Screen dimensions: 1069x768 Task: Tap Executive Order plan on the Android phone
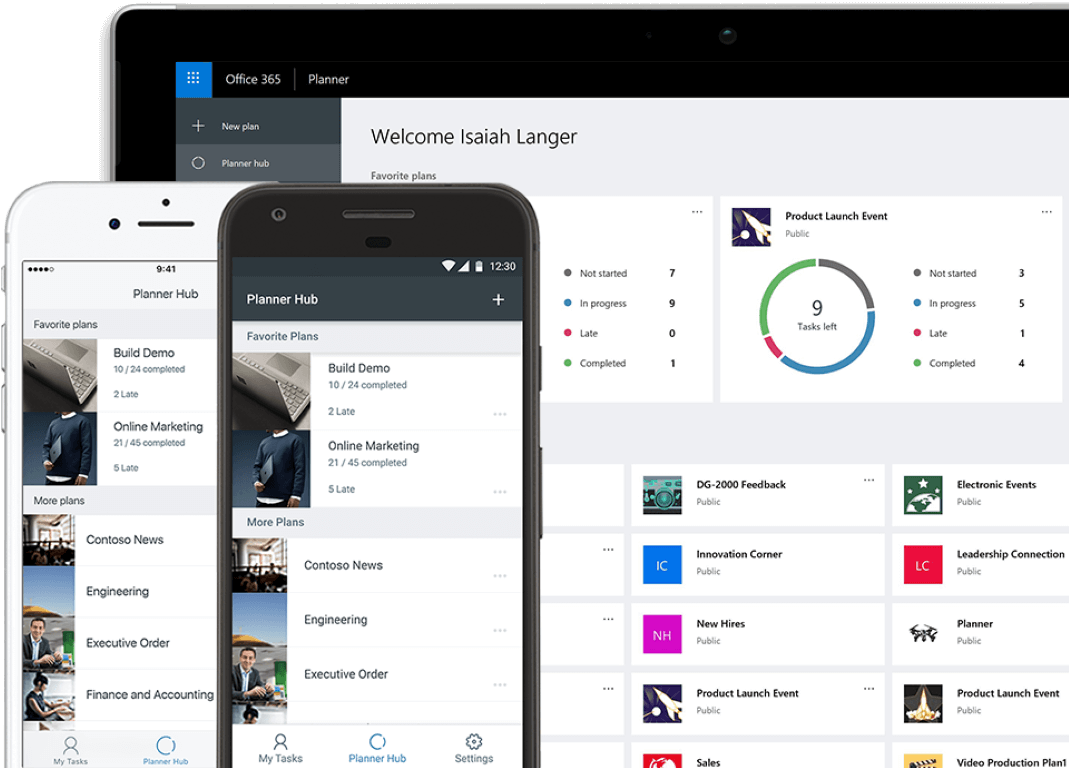coord(377,675)
